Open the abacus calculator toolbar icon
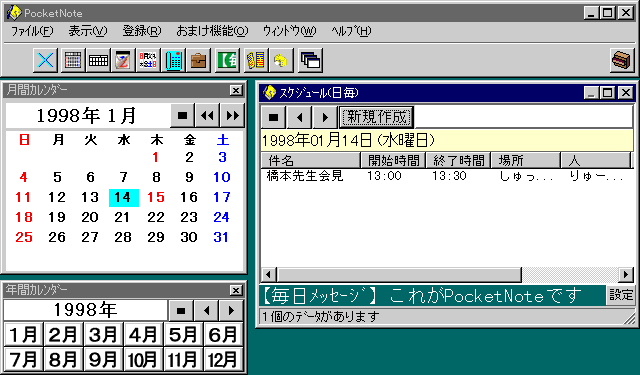 coord(256,60)
